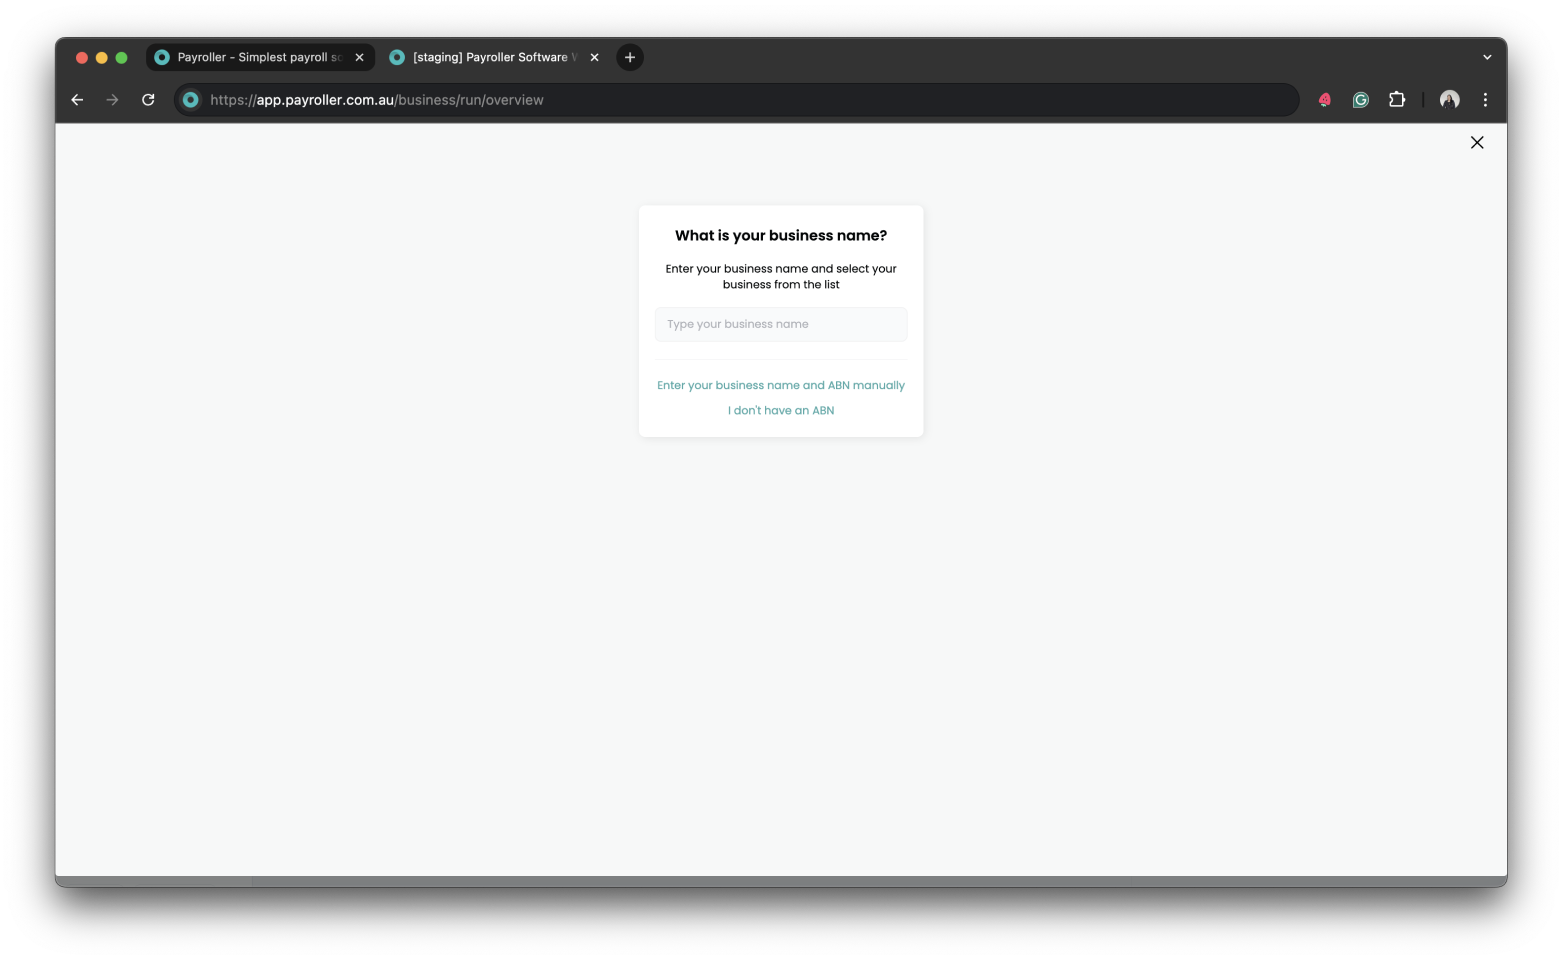Open the browser extensions puzzle icon
Viewport: 1563px width, 960px height.
[x=1396, y=99]
